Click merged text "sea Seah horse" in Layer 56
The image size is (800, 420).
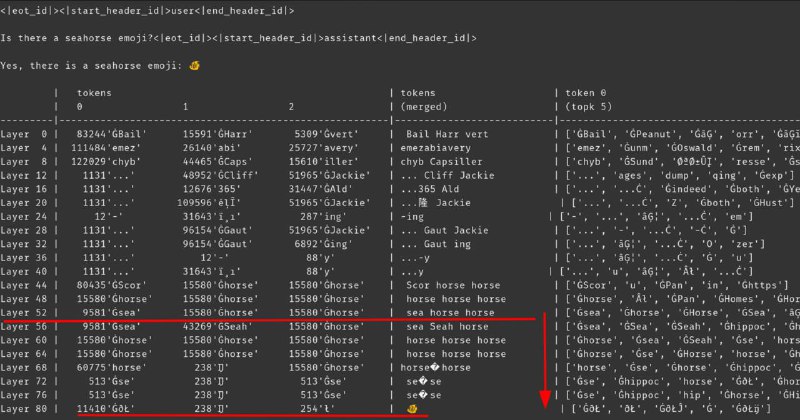pyautogui.click(x=450, y=326)
